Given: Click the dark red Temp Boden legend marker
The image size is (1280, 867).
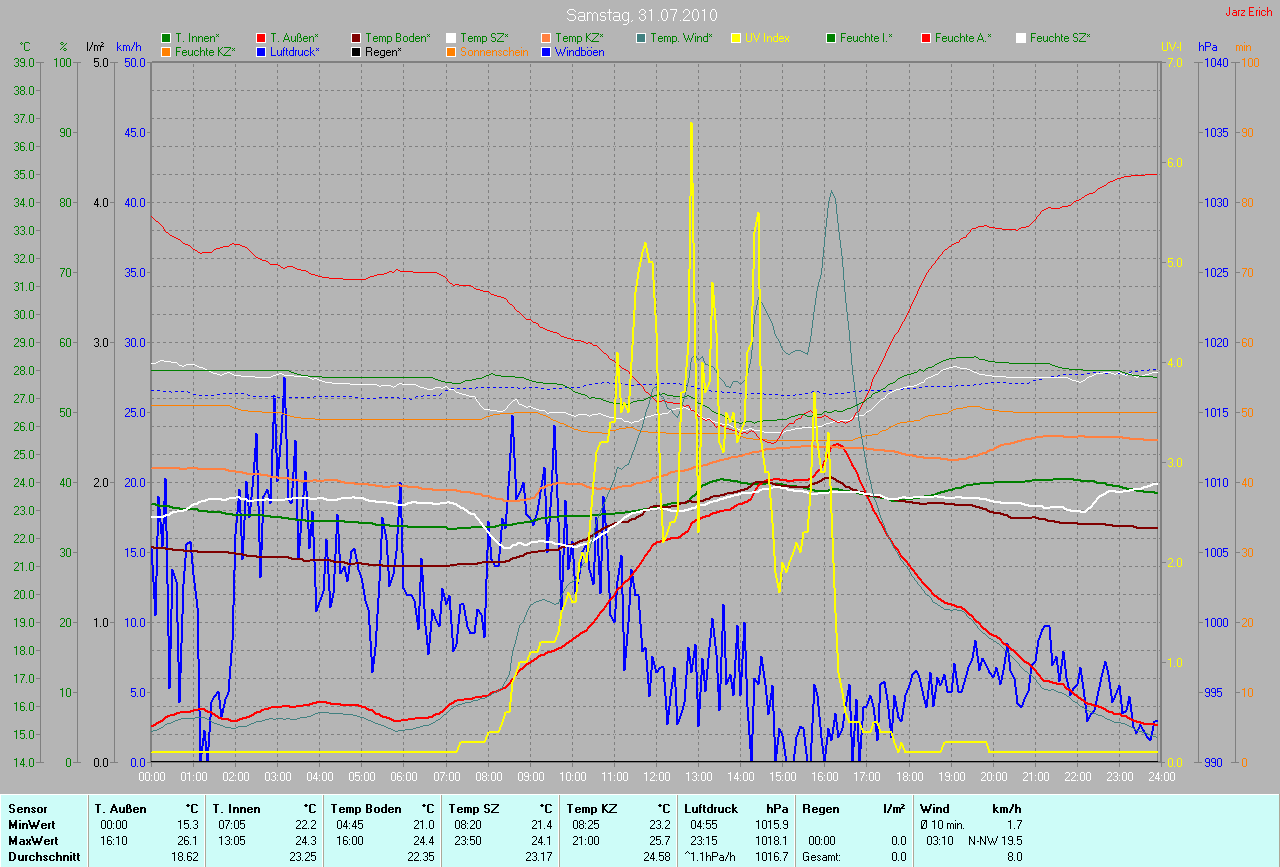Looking at the screenshot, I should coord(356,38).
